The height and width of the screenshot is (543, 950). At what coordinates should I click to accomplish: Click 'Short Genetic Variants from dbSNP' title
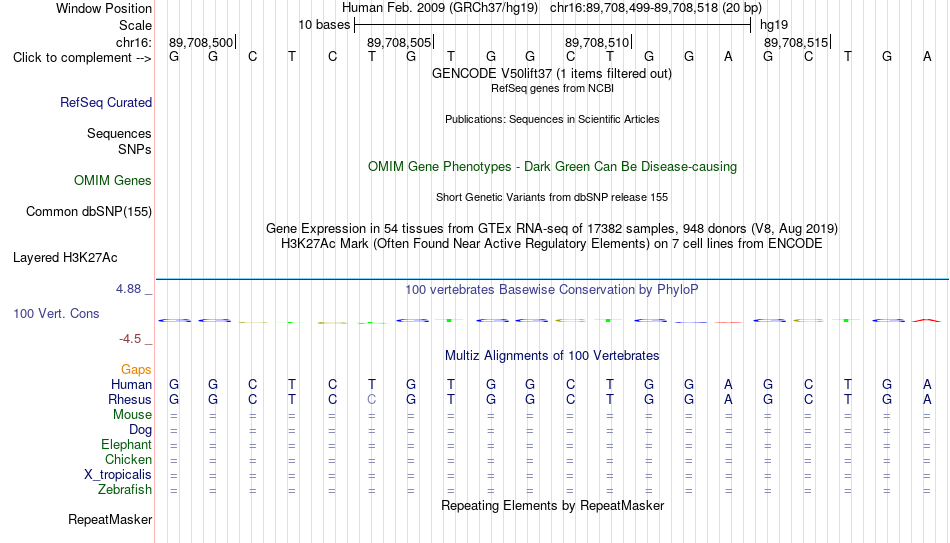point(552,197)
